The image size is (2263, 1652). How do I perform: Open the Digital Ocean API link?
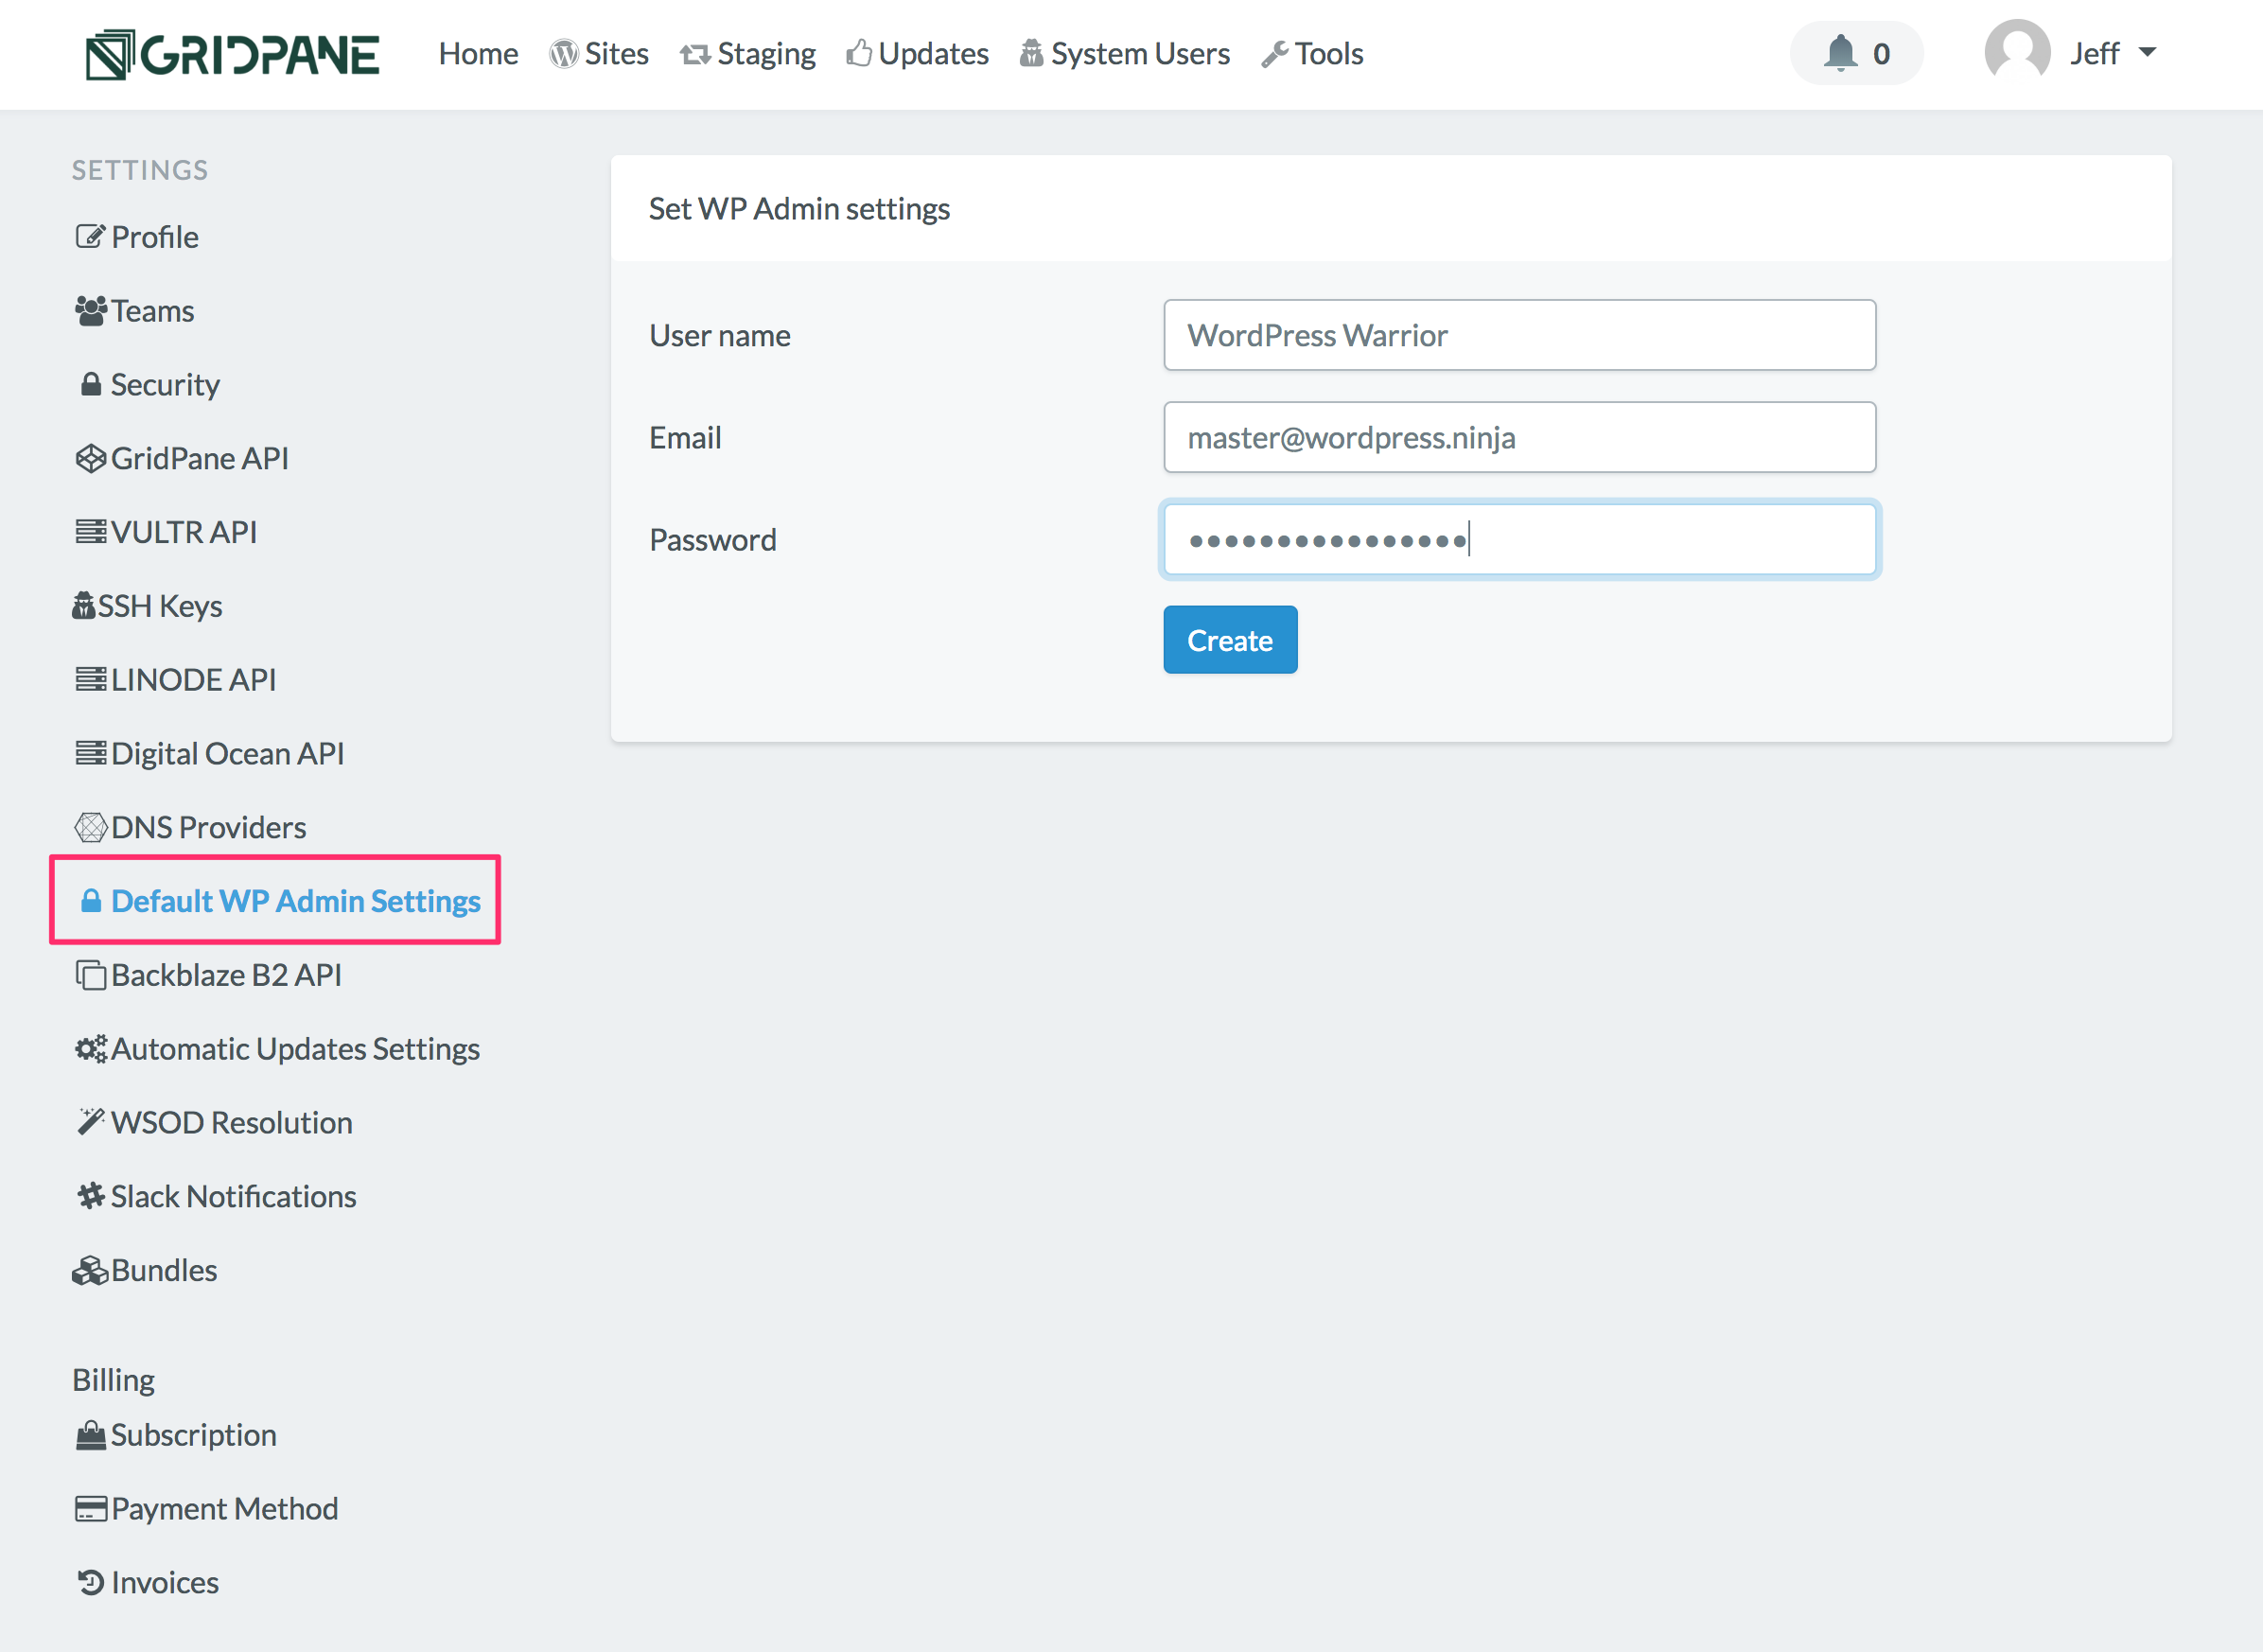pyautogui.click(x=228, y=754)
